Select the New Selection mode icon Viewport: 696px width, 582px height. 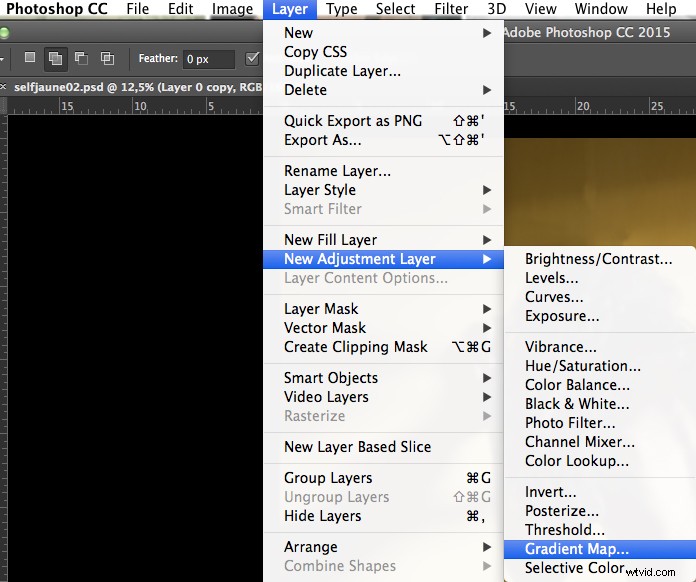pyautogui.click(x=30, y=58)
